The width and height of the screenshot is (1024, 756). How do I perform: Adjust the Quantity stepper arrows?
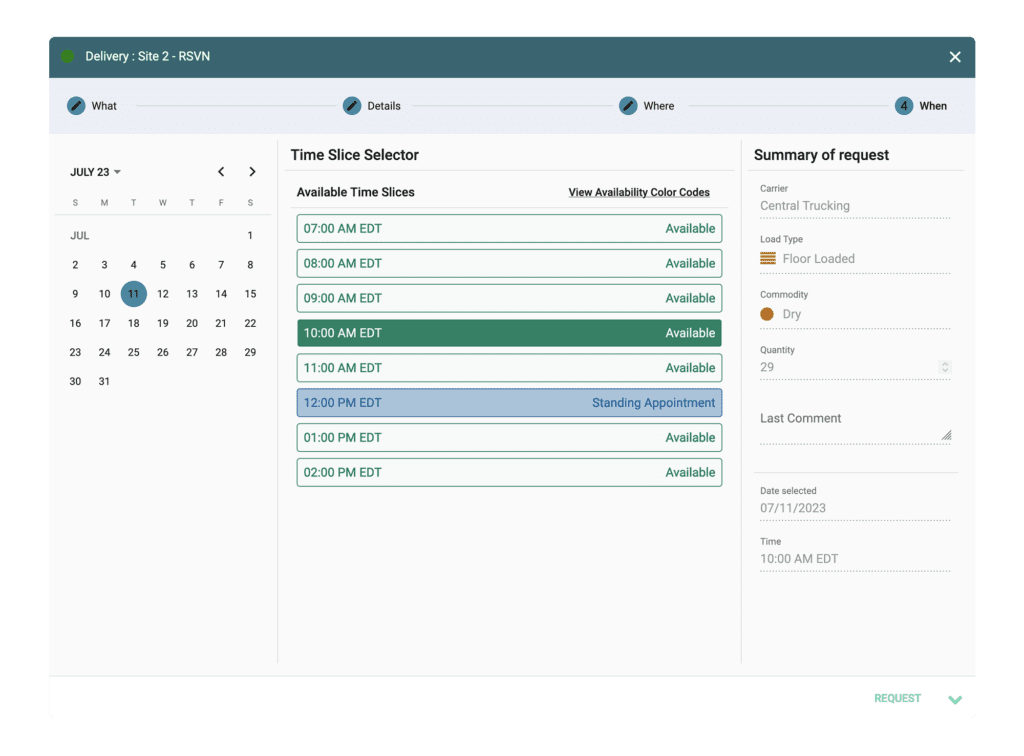[944, 368]
